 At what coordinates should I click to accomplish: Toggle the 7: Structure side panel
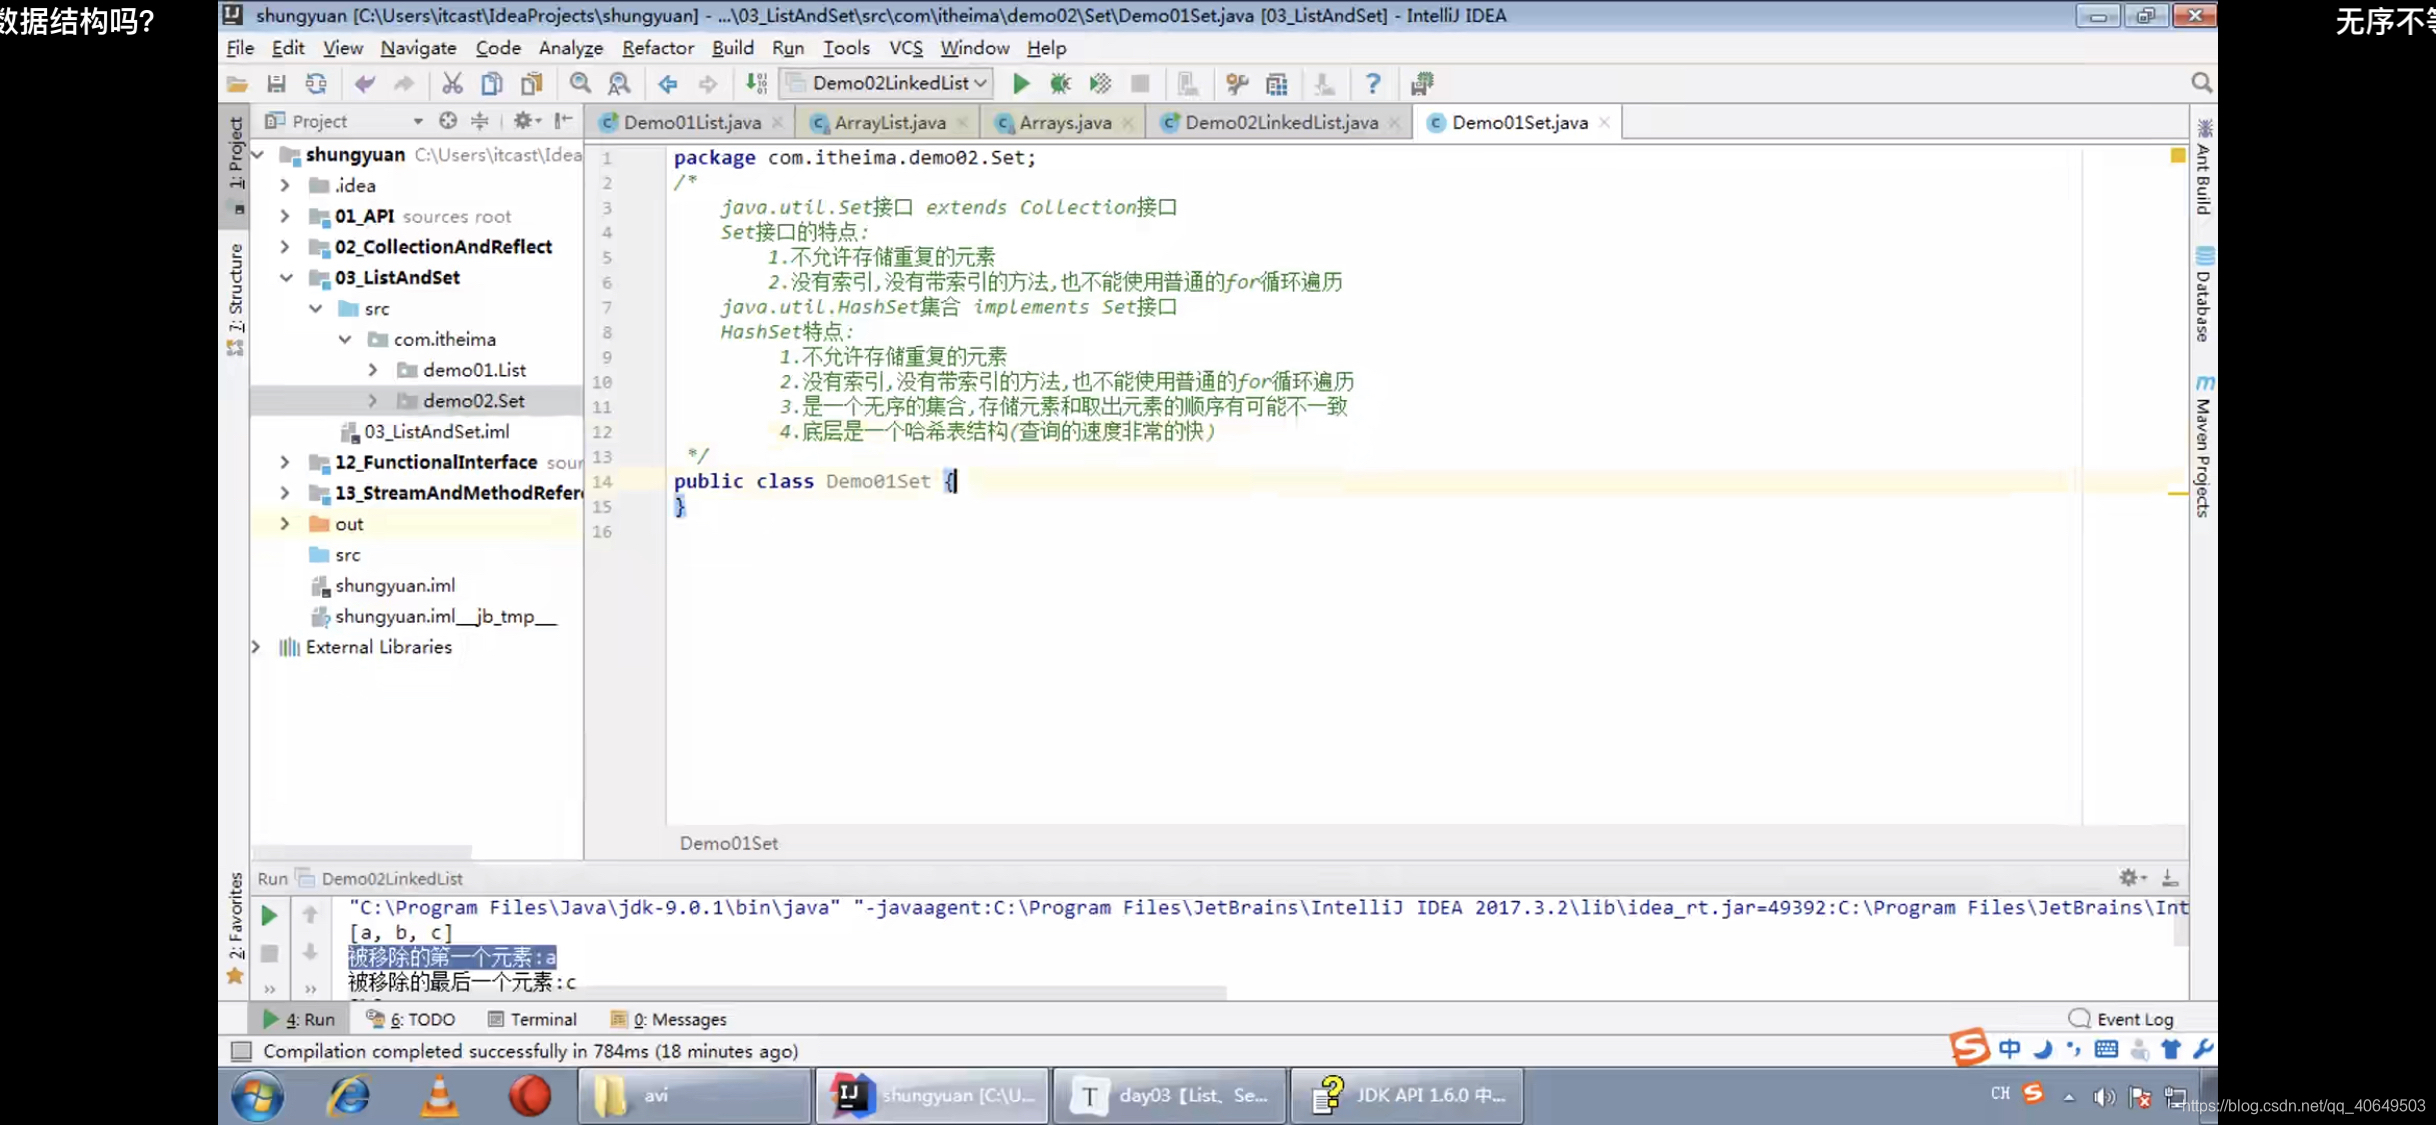236,298
